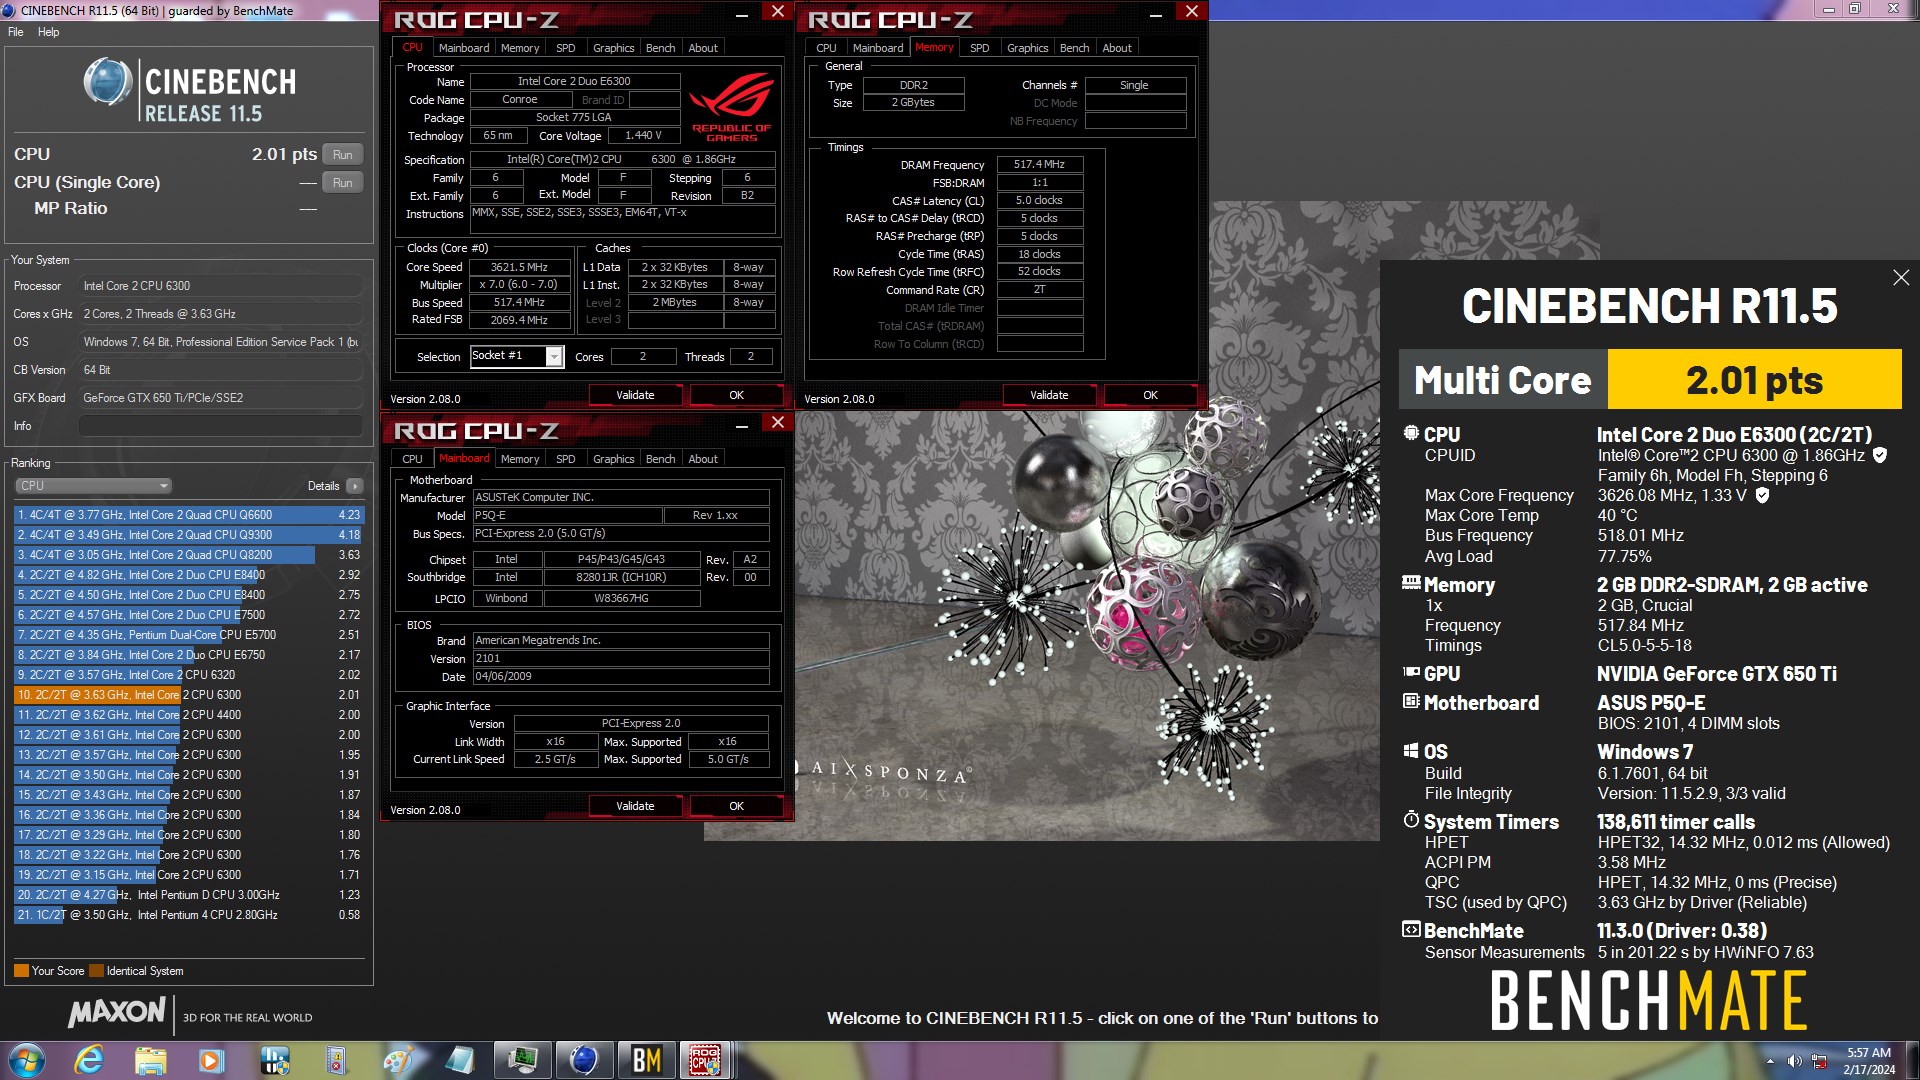Select highlighted ranking row 10 at 3.63 GHz
Viewport: 1920px width, 1080px height.
(189, 695)
